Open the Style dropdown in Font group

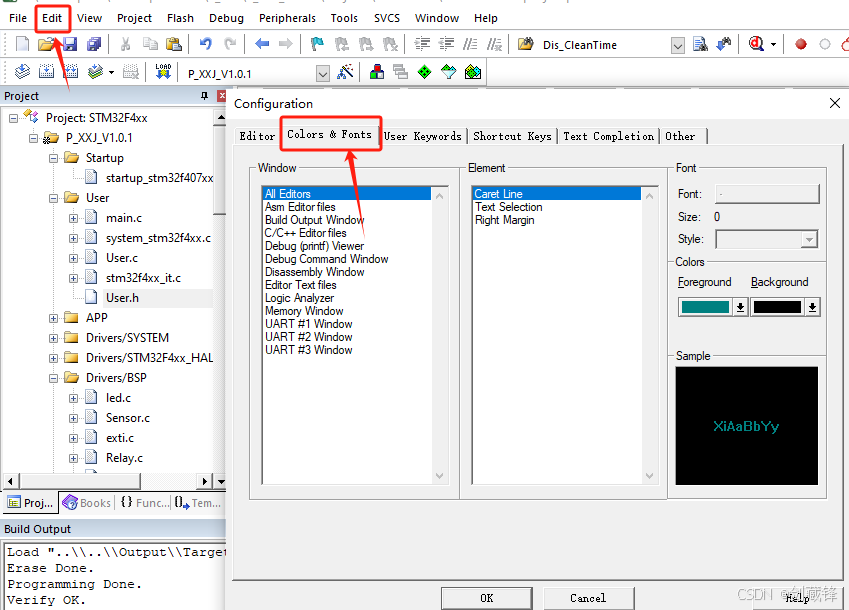pos(809,239)
